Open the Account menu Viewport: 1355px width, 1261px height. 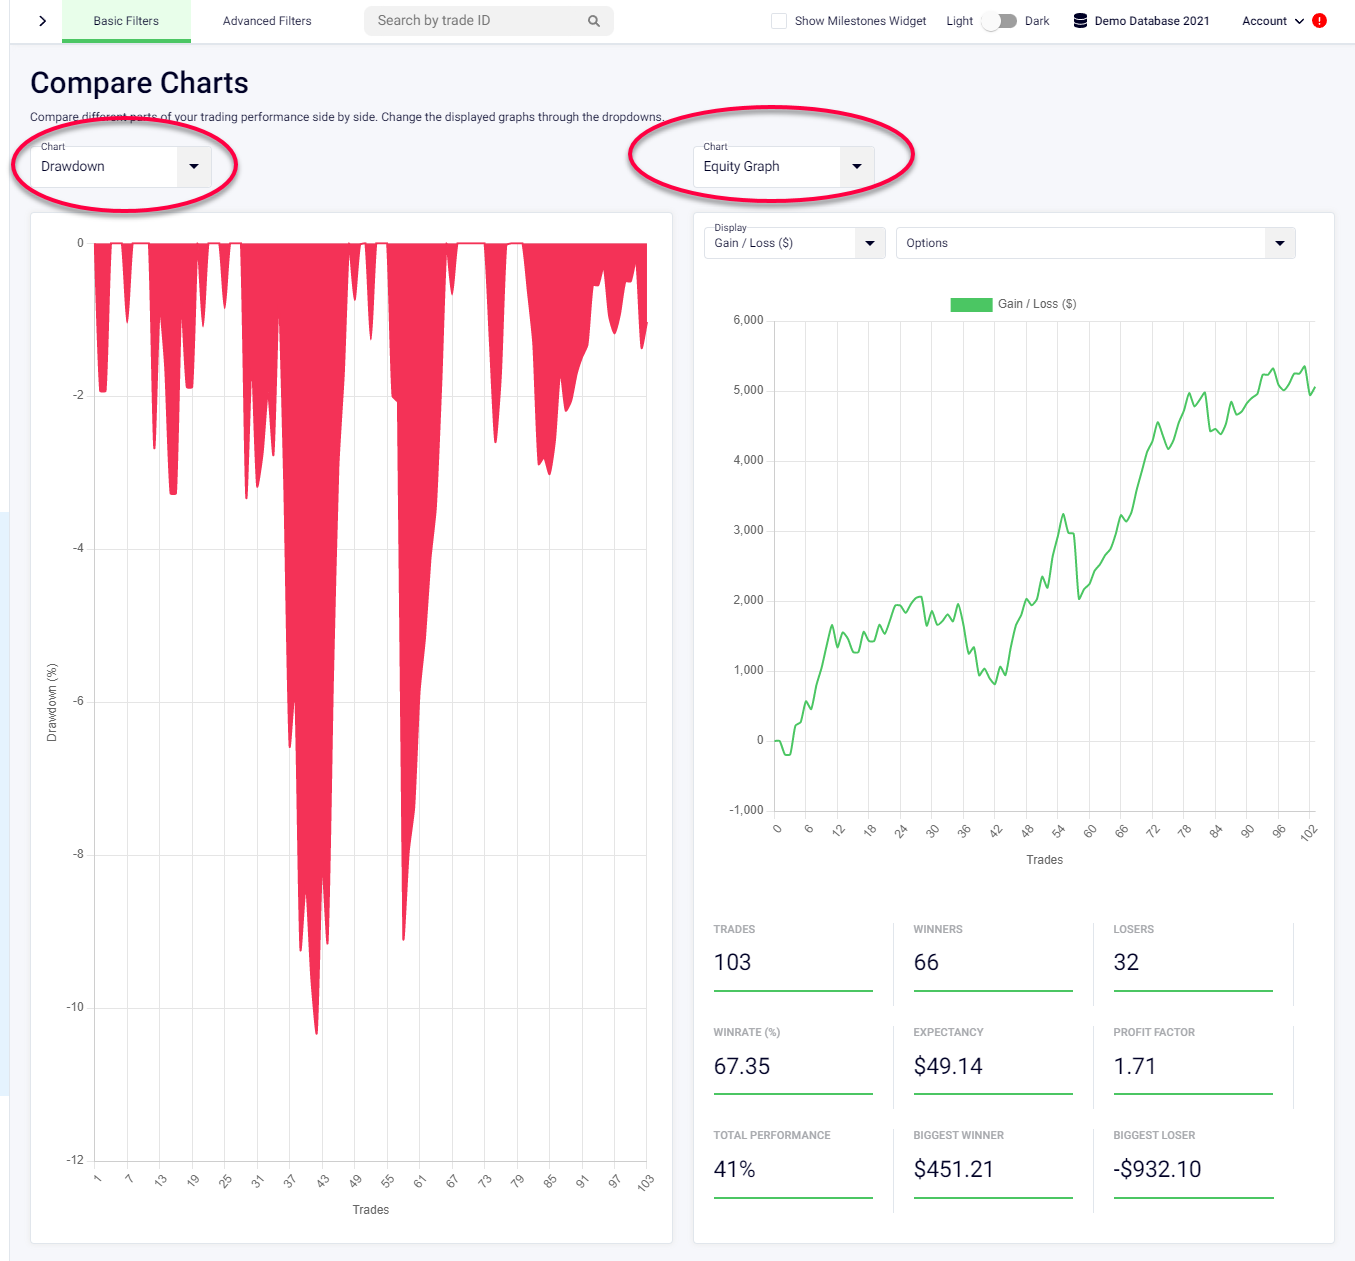pyautogui.click(x=1265, y=21)
